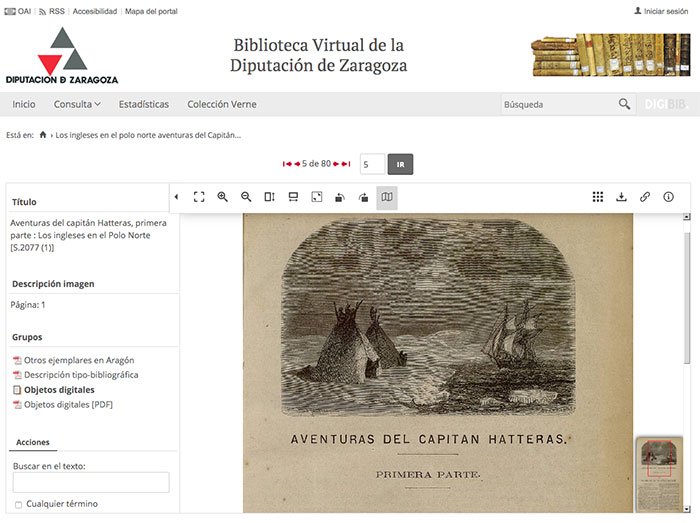Open Otros ejemplares en Aragón PDF
Viewport: 700px width, 523px height.
pos(74,360)
